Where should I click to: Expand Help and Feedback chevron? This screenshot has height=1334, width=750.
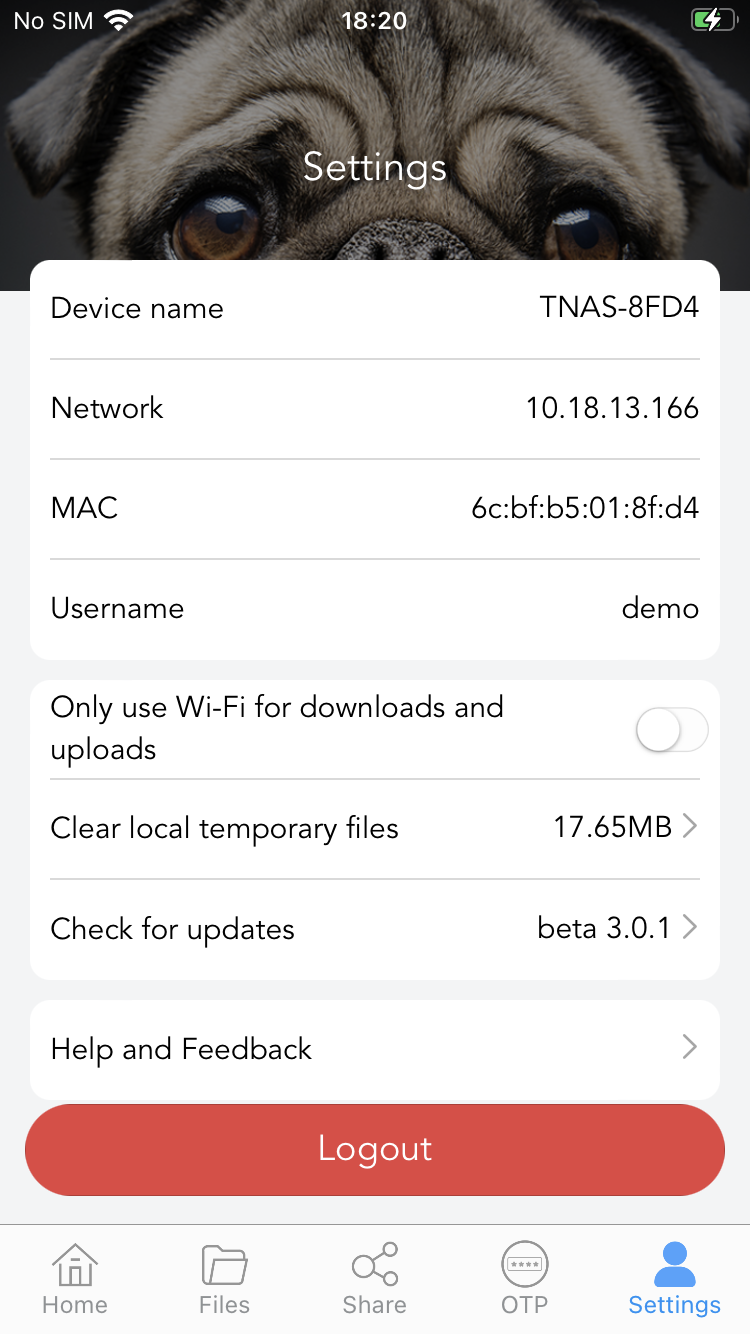click(690, 1047)
